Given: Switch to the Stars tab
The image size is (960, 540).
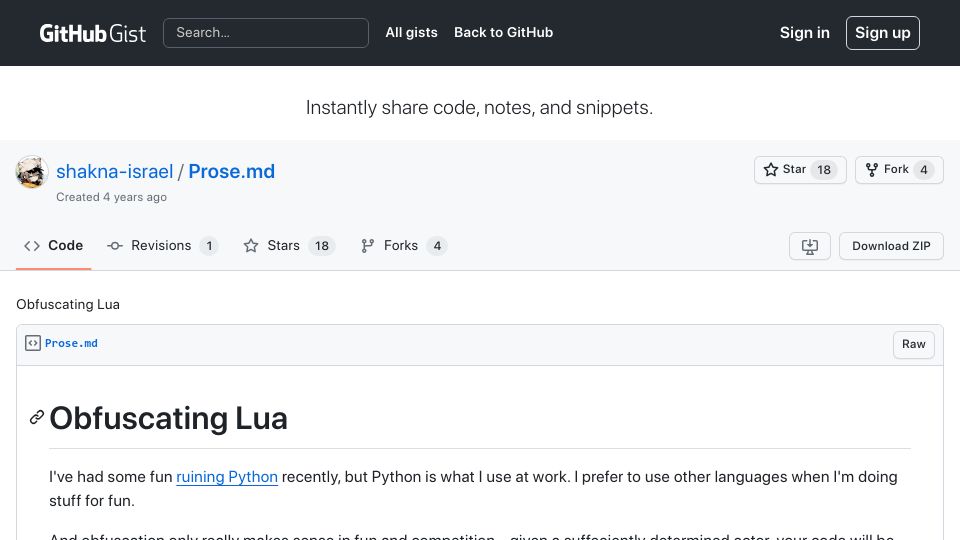Looking at the screenshot, I should point(289,246).
